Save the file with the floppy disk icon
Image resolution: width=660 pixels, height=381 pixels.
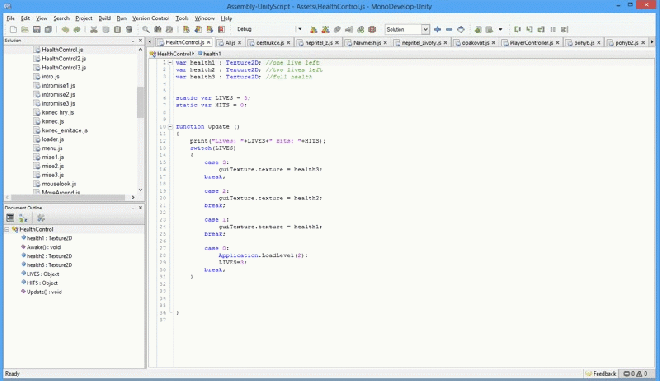[37, 29]
